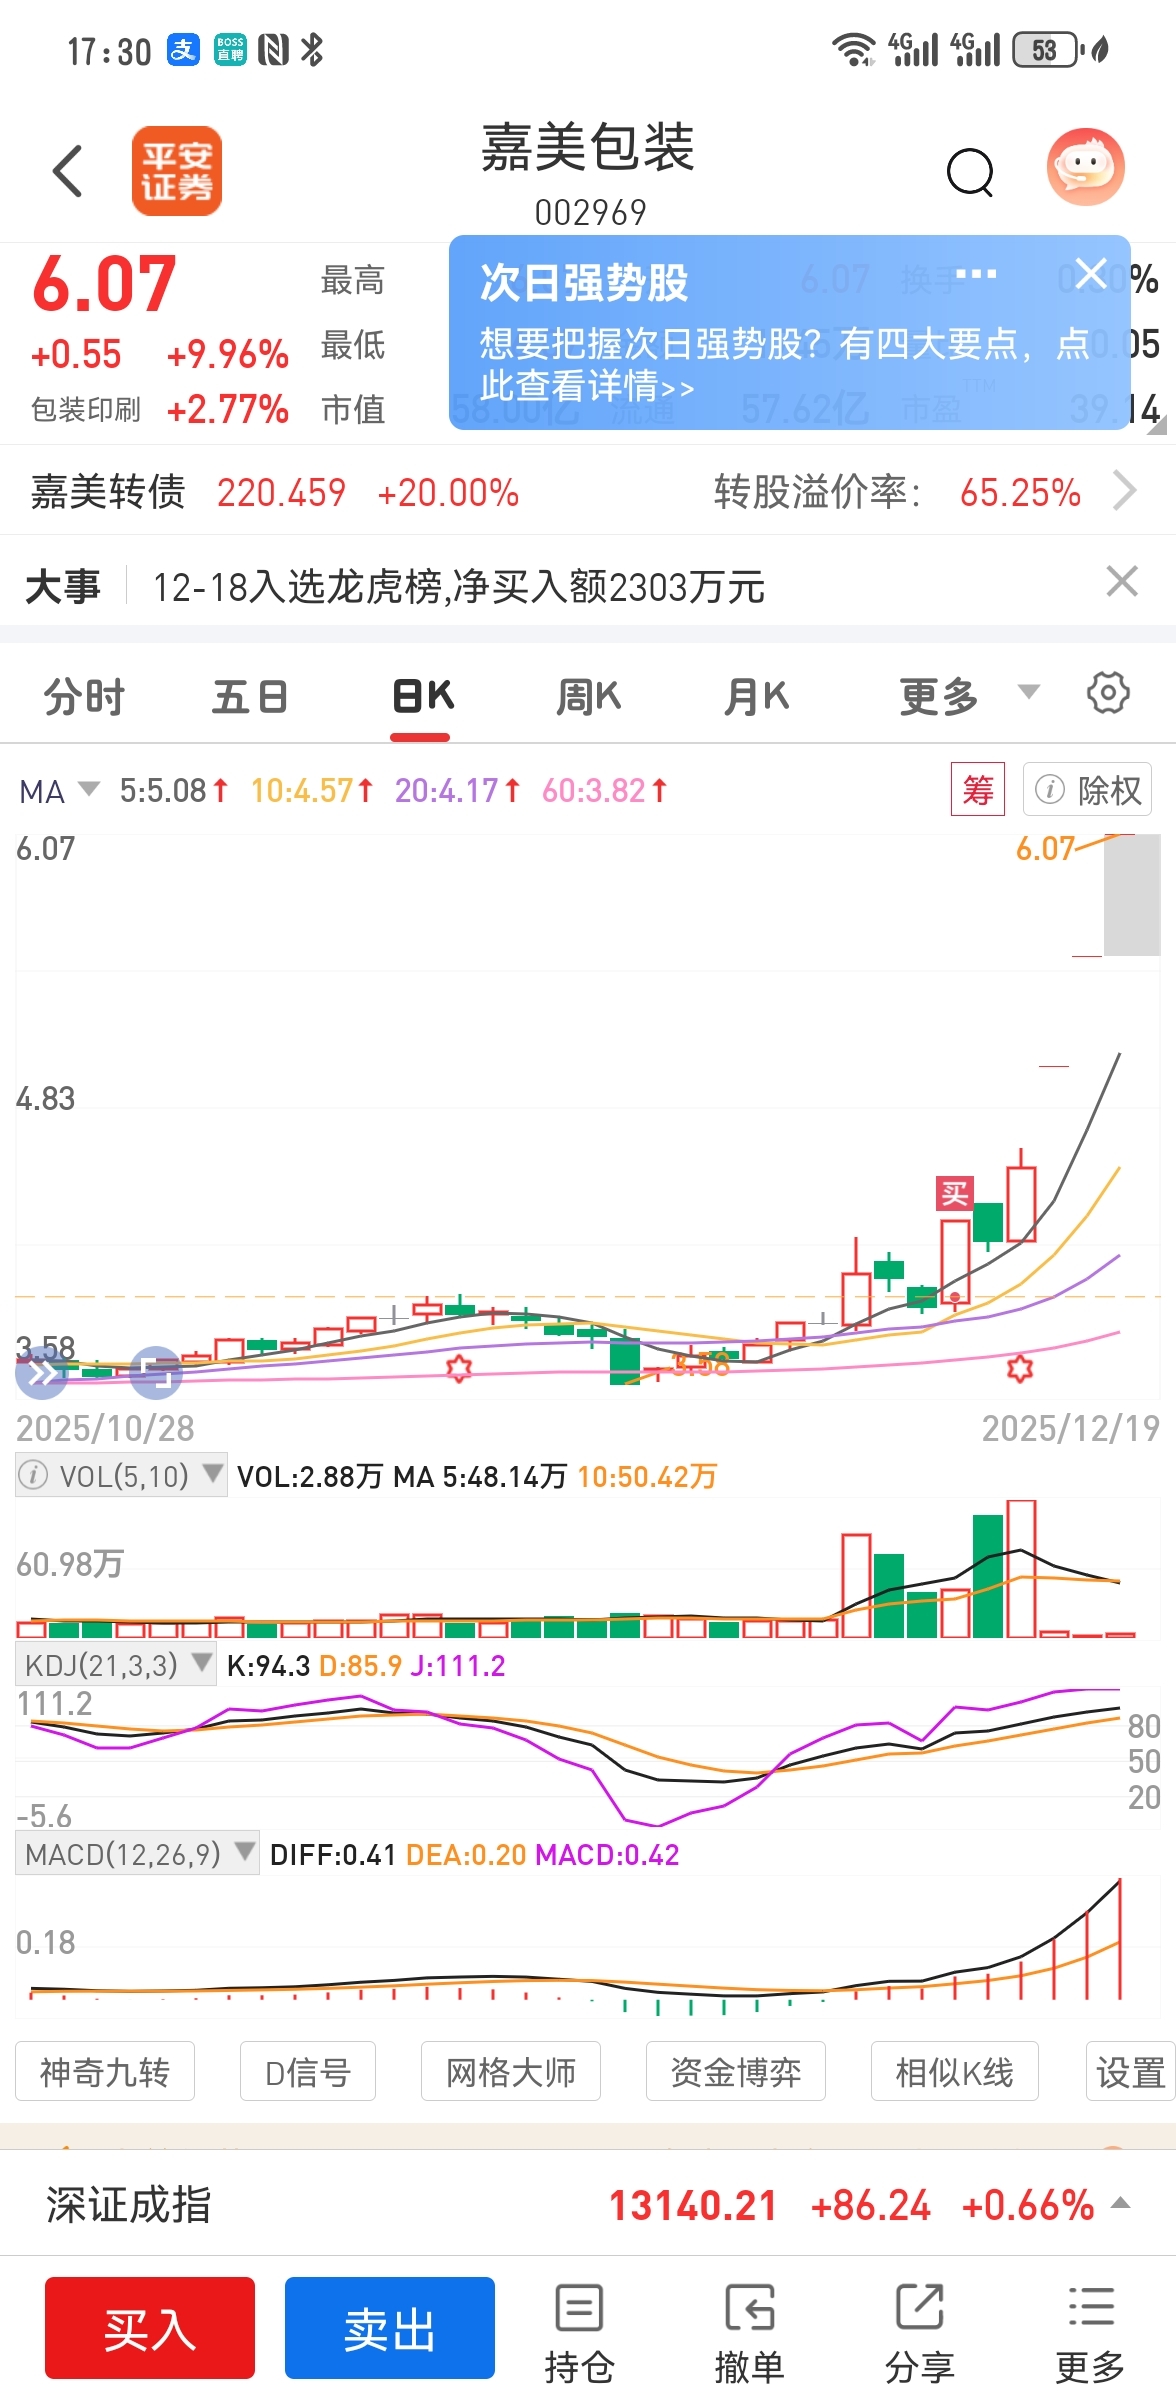Tap the Wi-Fi status icon
Viewport: 1176px width, 2400px height.
pos(855,49)
